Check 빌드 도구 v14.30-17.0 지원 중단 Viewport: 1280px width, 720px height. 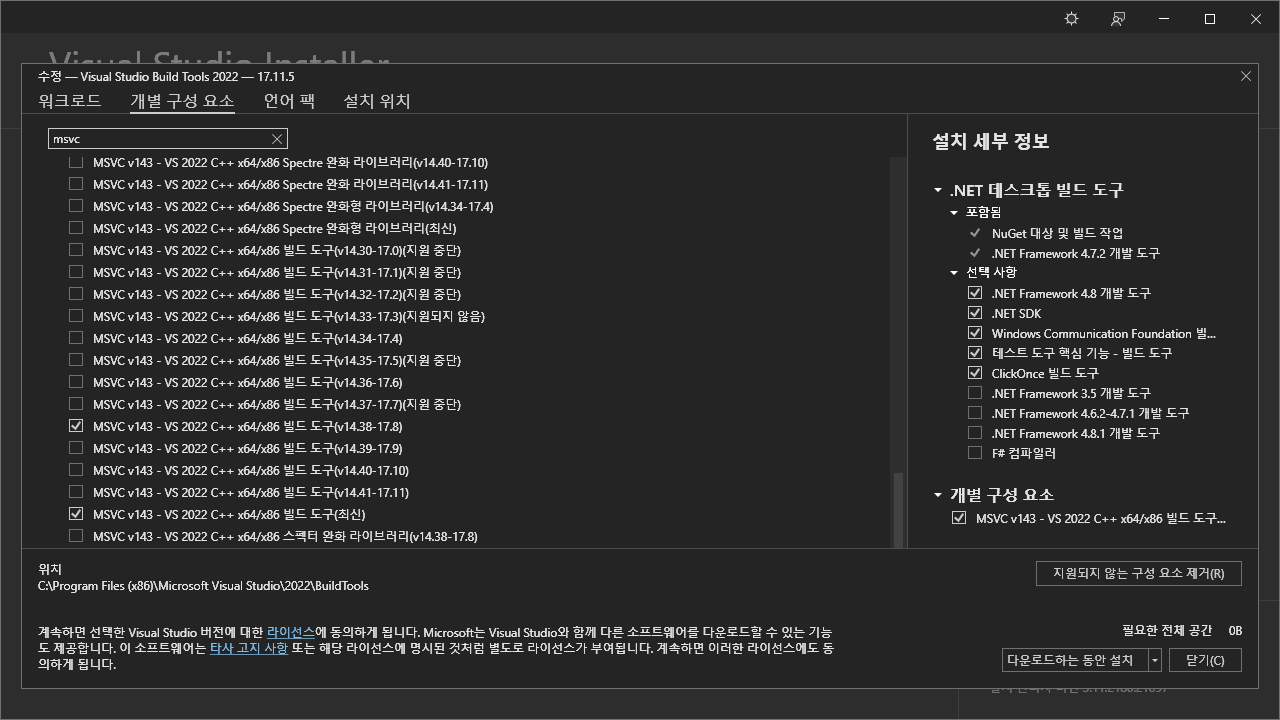click(x=76, y=250)
